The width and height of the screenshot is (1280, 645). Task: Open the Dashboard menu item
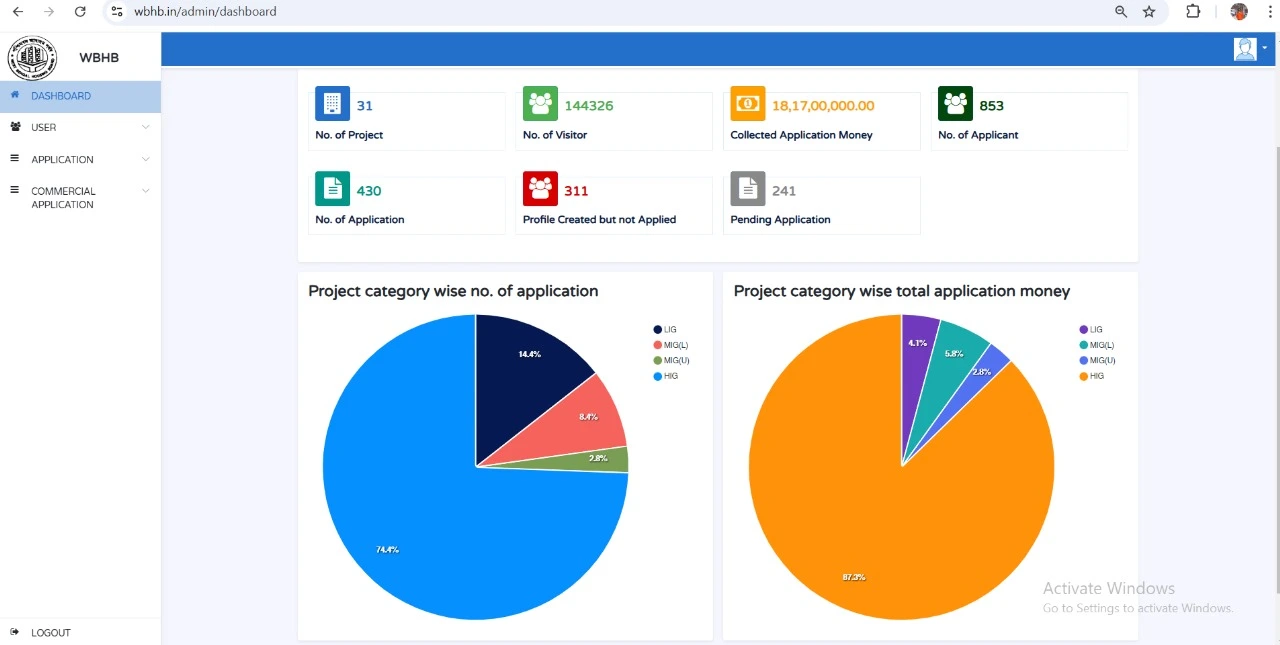pyautogui.click(x=80, y=96)
